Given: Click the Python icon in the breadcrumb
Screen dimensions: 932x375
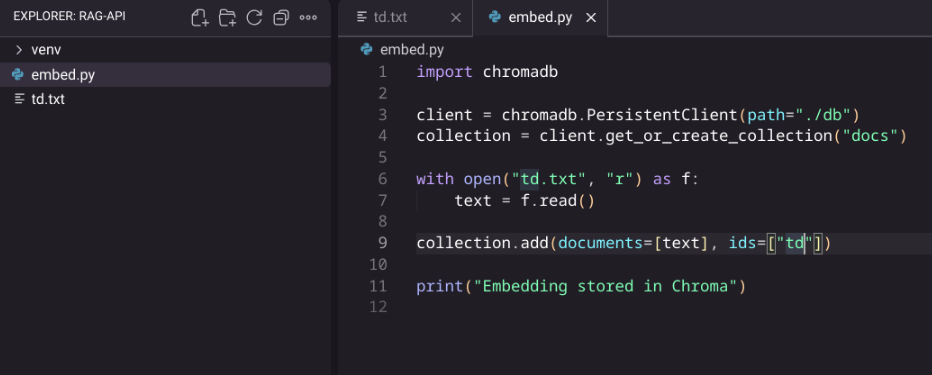Looking at the screenshot, I should pyautogui.click(x=366, y=49).
